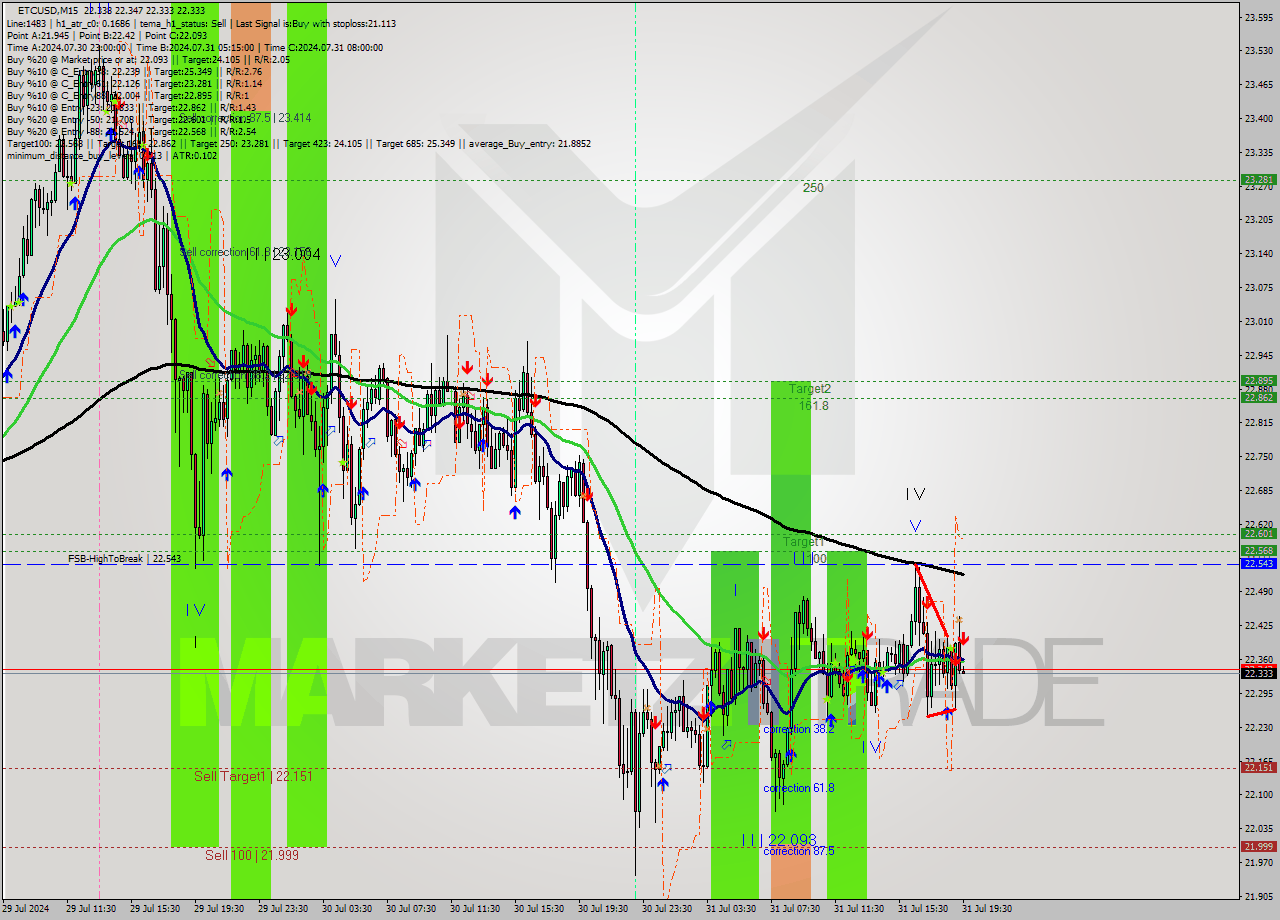Click the 21.905 price axis value
Image resolution: width=1280 pixels, height=920 pixels.
1258,896
